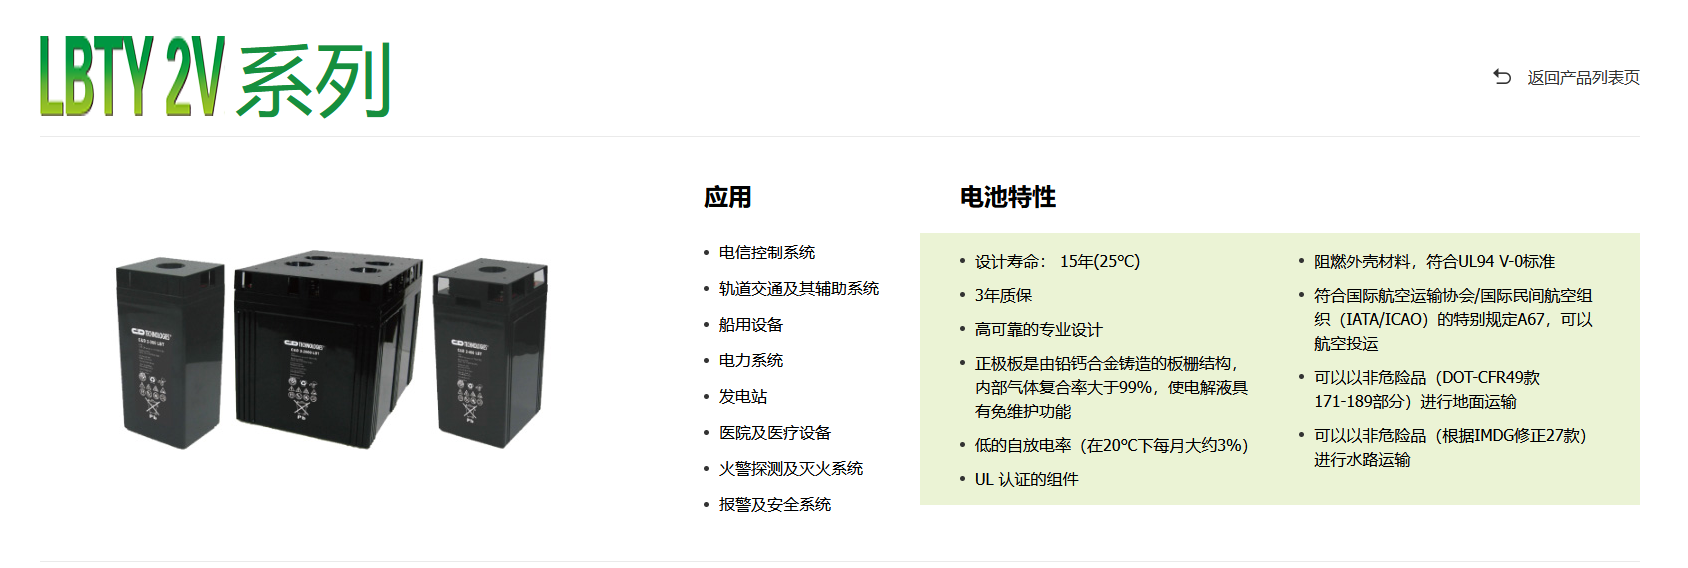The height and width of the screenshot is (568, 1688).
Task: Click the 3年质保 feature line
Action: [x=1003, y=295]
